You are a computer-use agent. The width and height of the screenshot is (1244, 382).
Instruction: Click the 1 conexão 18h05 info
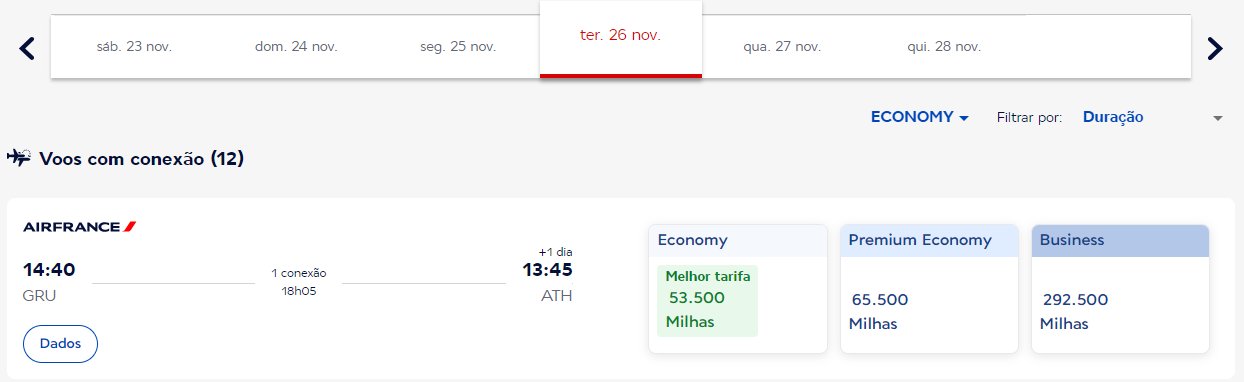pyautogui.click(x=299, y=281)
